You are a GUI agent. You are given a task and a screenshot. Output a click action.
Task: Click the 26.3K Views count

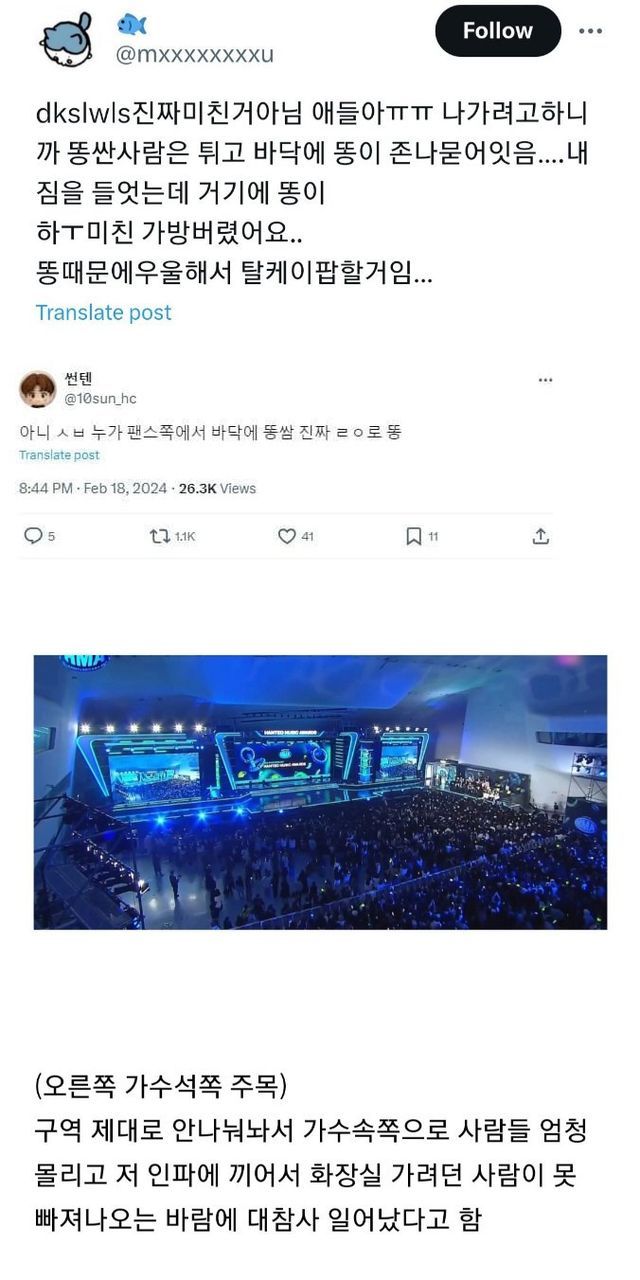pyautogui.click(x=217, y=488)
